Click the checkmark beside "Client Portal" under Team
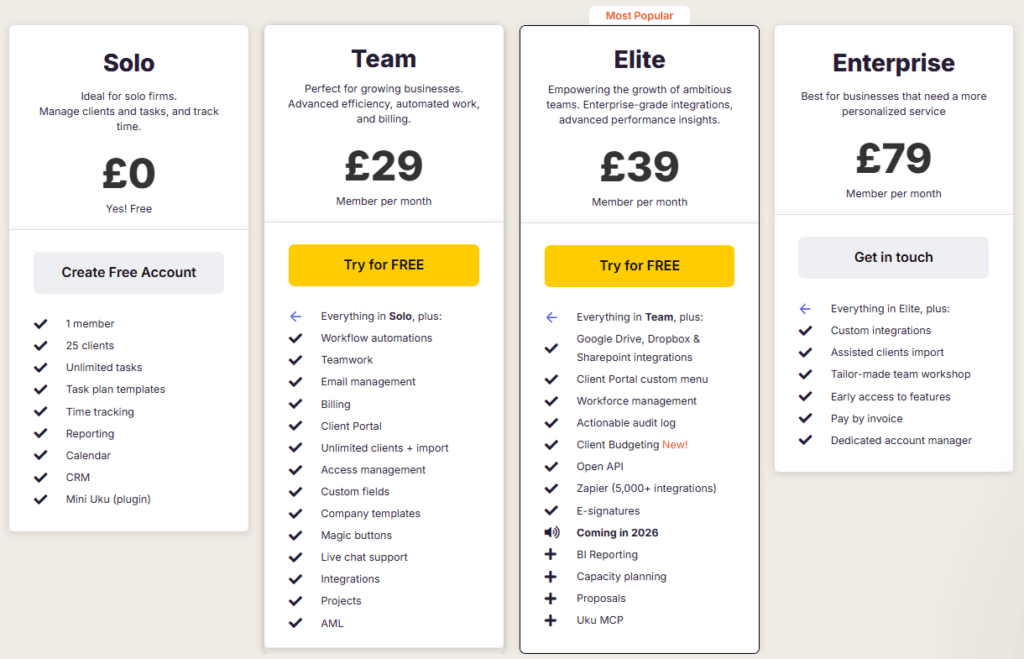The width and height of the screenshot is (1024, 659). 296,425
